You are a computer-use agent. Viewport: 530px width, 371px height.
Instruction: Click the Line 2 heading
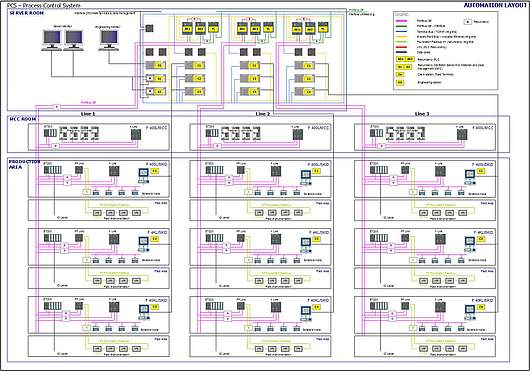coord(263,114)
